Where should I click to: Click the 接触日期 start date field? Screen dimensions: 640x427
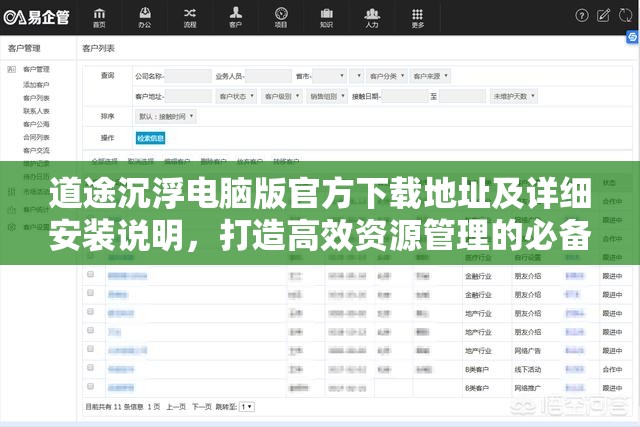point(405,96)
